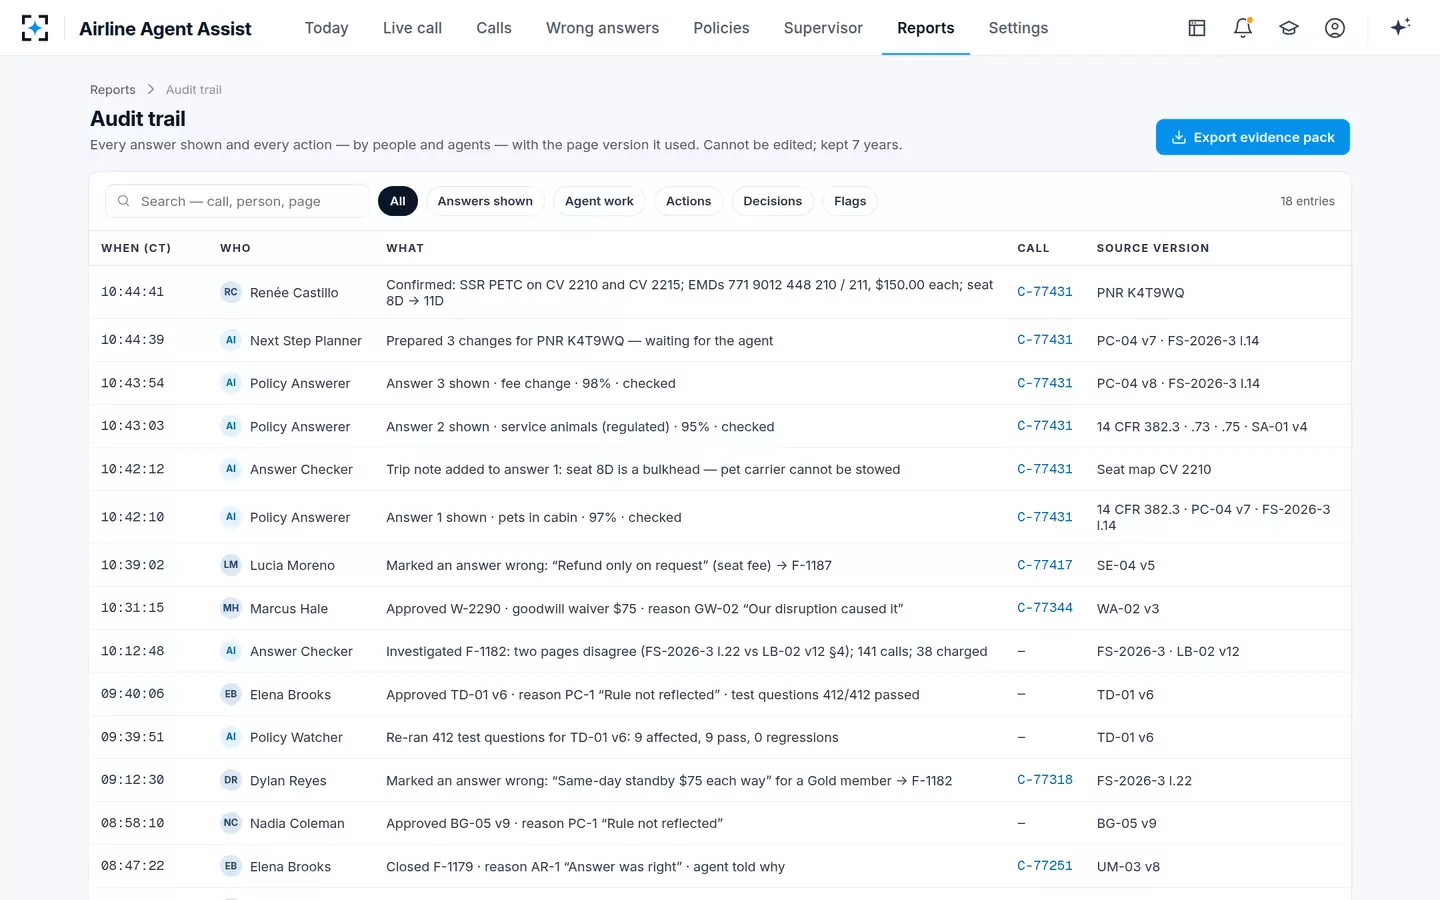The height and width of the screenshot is (900, 1440).
Task: Open the Settings tab
Action: click(1018, 28)
